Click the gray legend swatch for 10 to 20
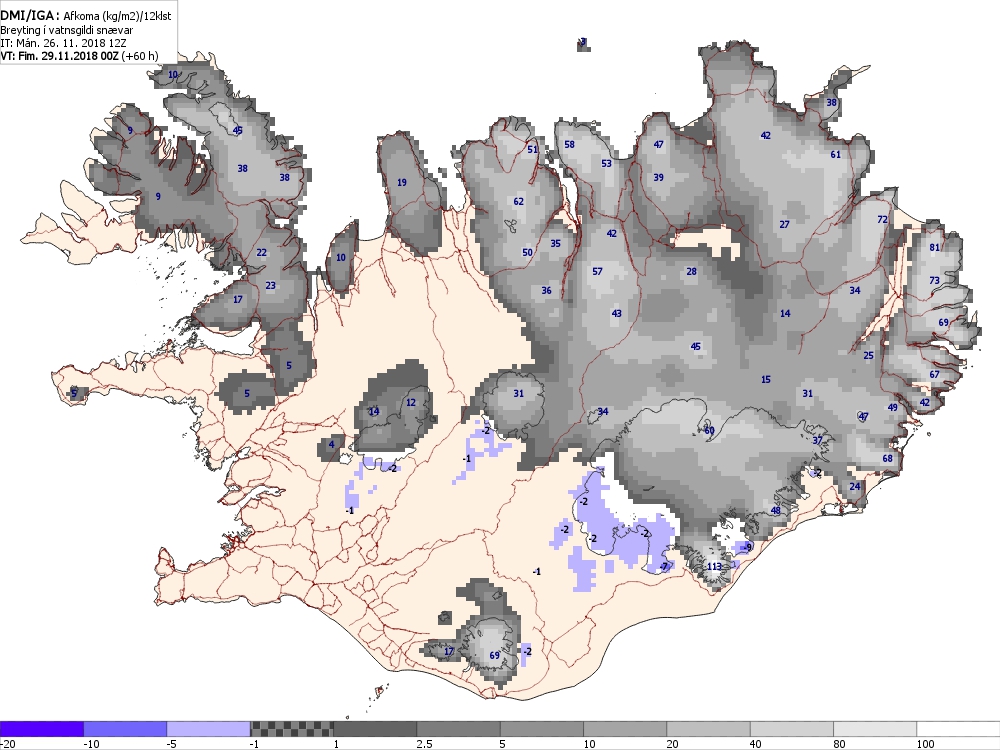The height and width of the screenshot is (750, 1000). click(625, 729)
